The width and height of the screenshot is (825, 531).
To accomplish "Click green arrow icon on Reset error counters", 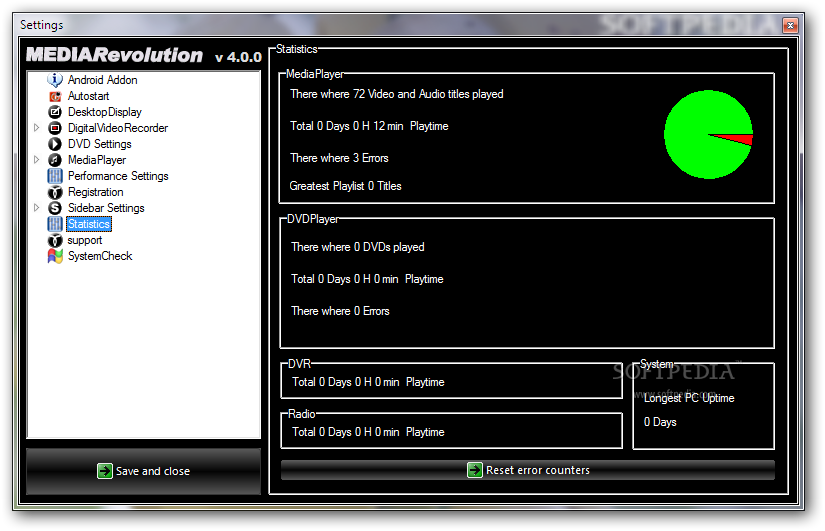I will [475, 470].
